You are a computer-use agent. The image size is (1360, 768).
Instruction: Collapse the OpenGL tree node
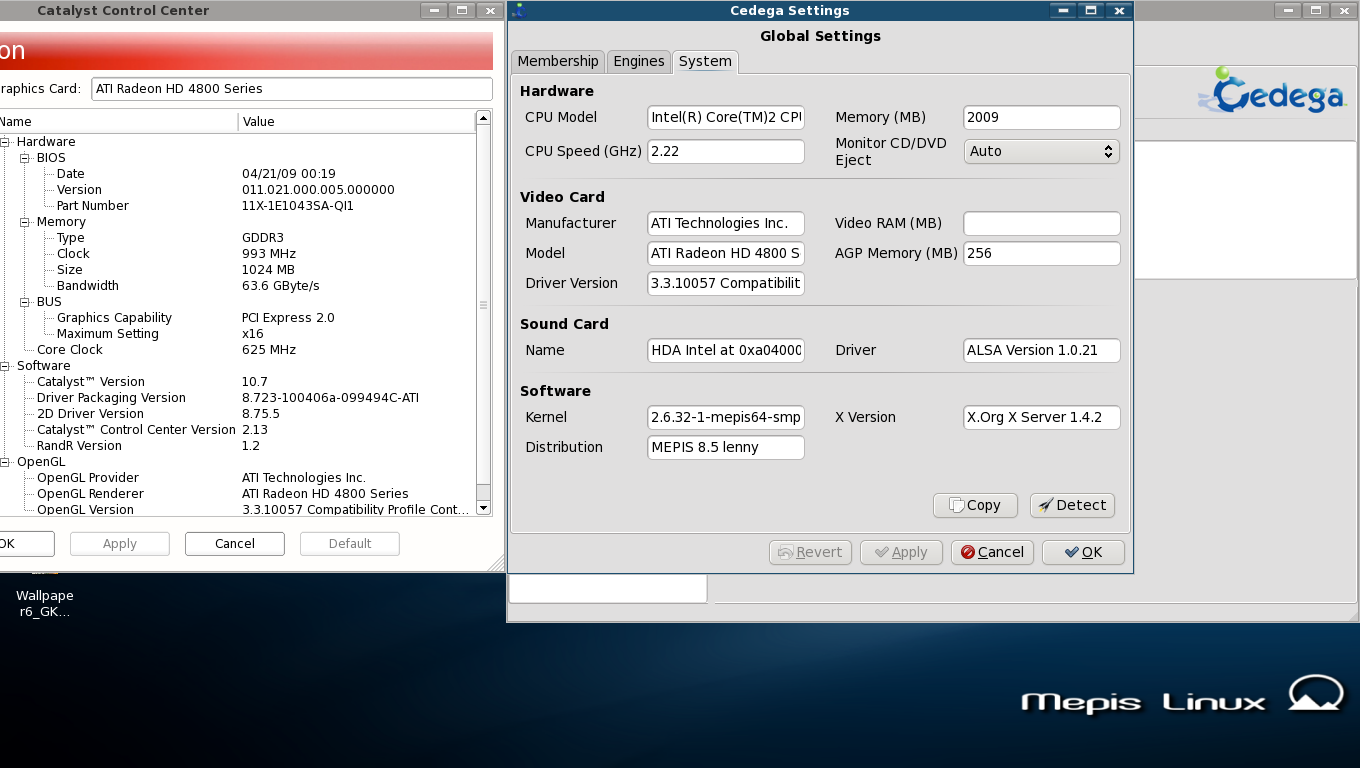click(x=5, y=462)
